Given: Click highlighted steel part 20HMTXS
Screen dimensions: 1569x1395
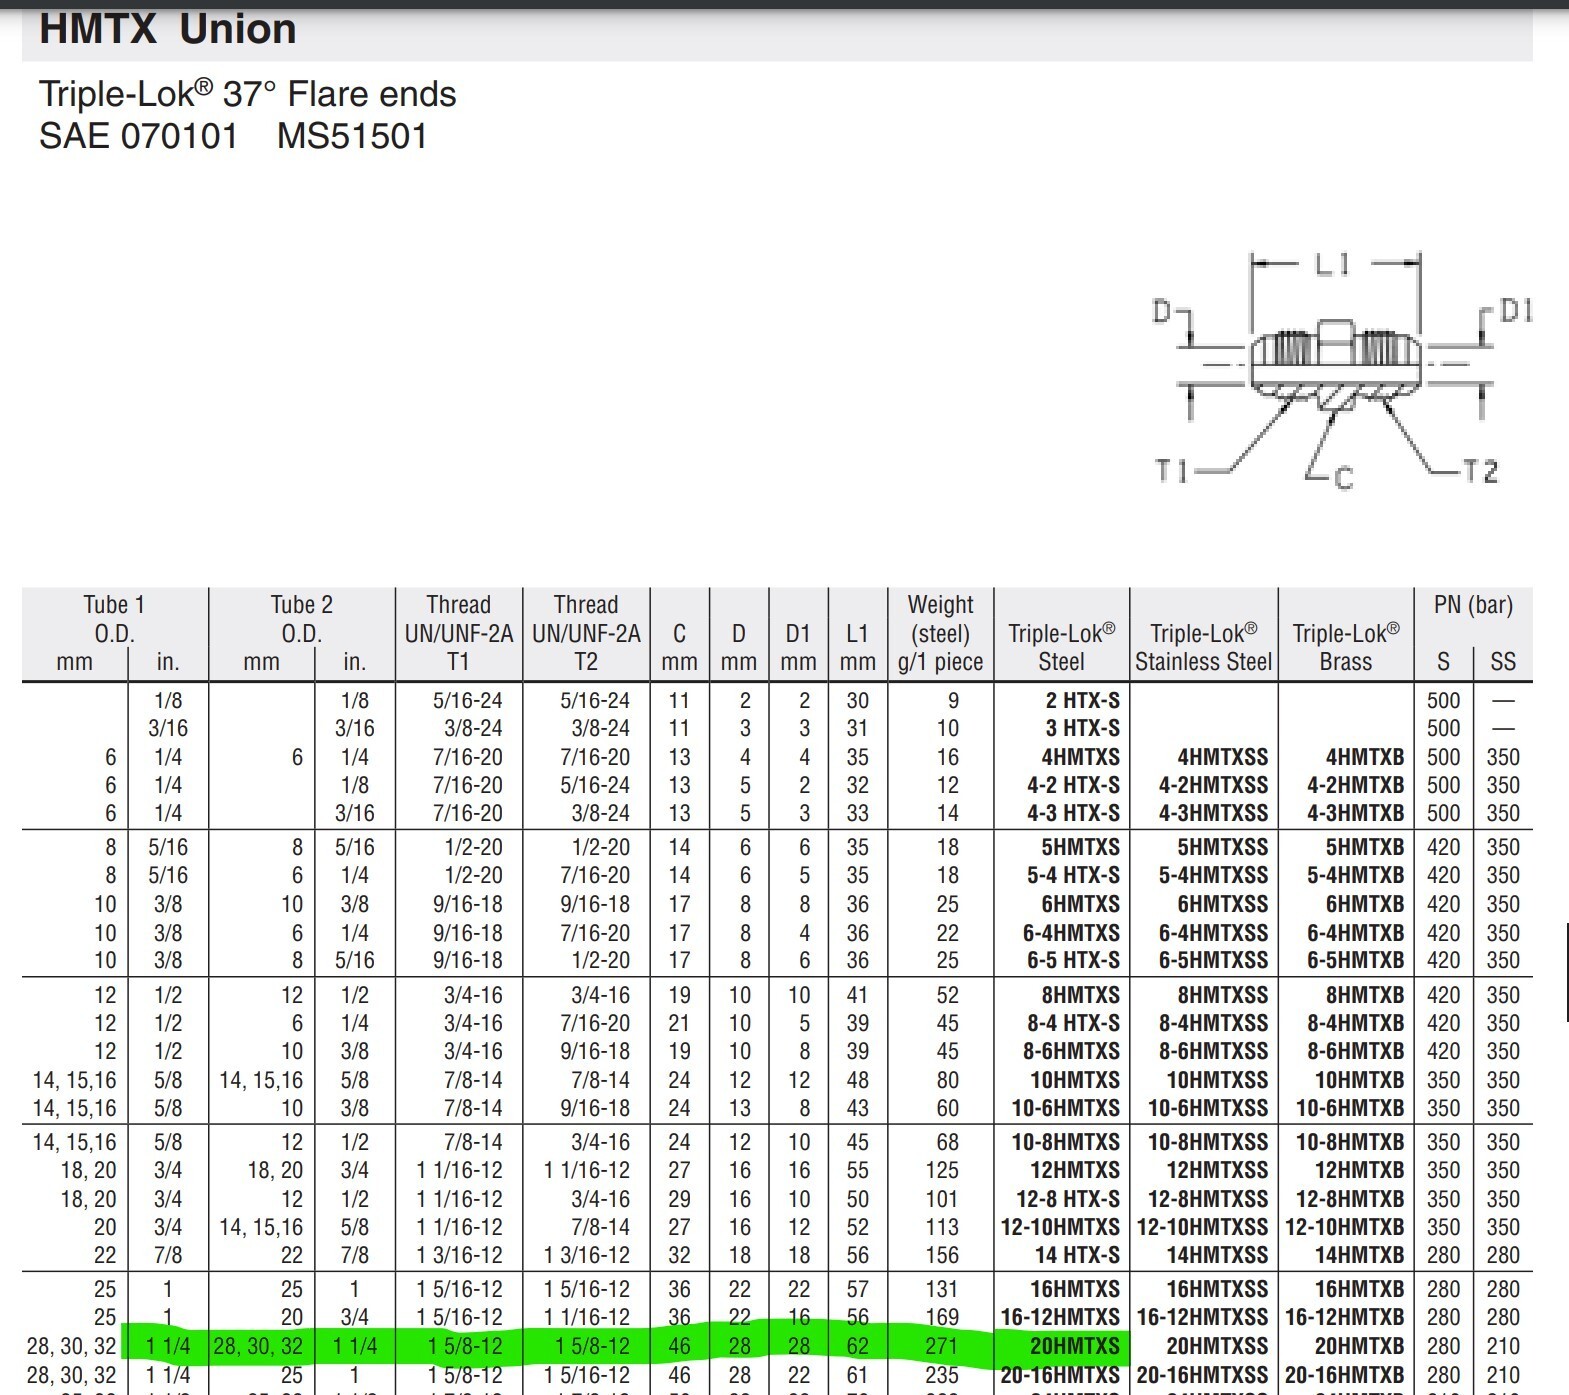Looking at the screenshot, I should click(1075, 1346).
